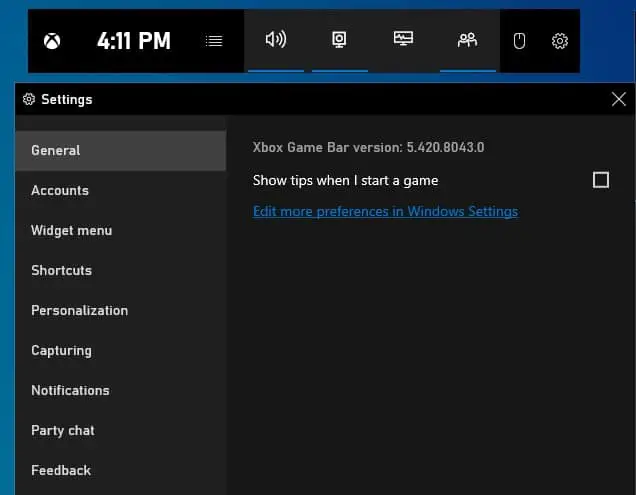The height and width of the screenshot is (495, 636).
Task: Click the Xbox Game Bar version text
Action: click(368, 147)
